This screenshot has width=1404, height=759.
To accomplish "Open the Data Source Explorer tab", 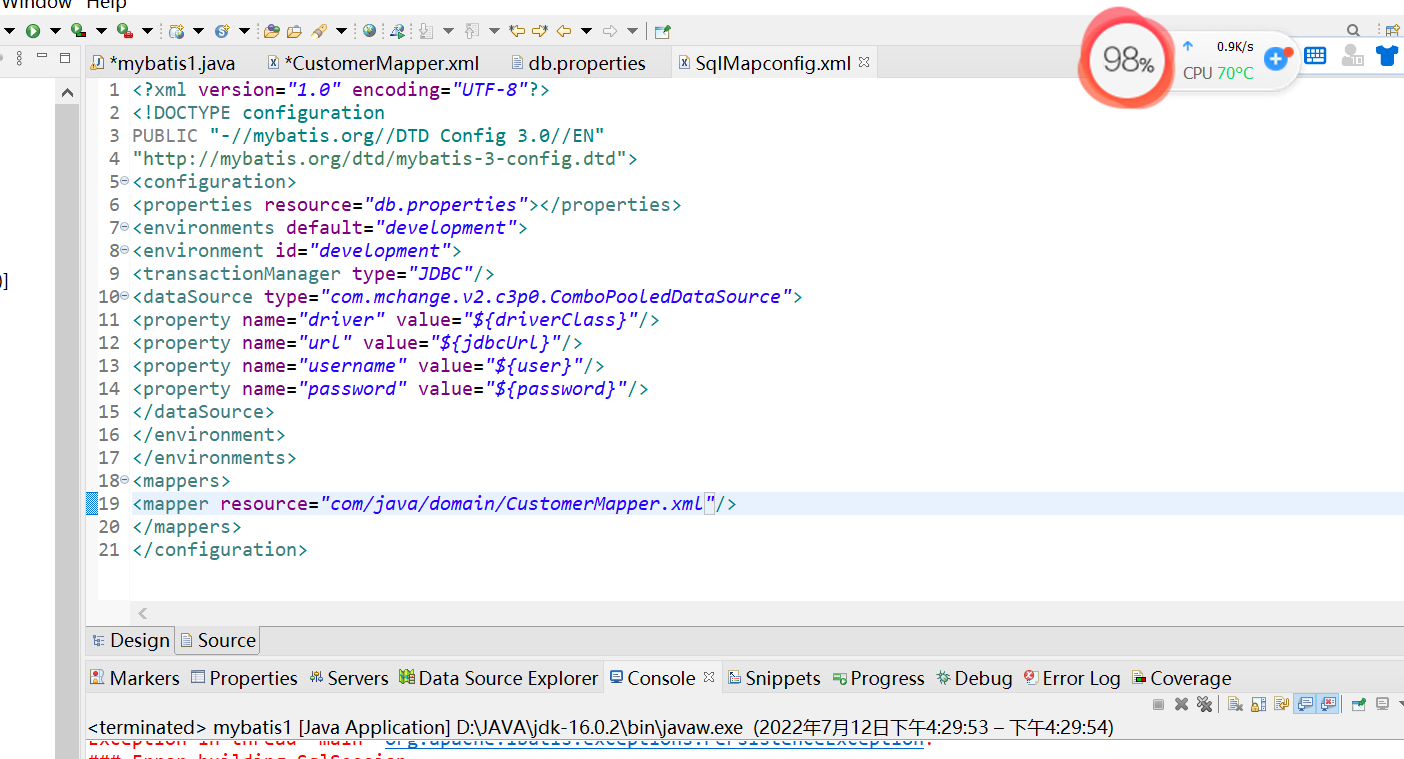I will coord(498,678).
